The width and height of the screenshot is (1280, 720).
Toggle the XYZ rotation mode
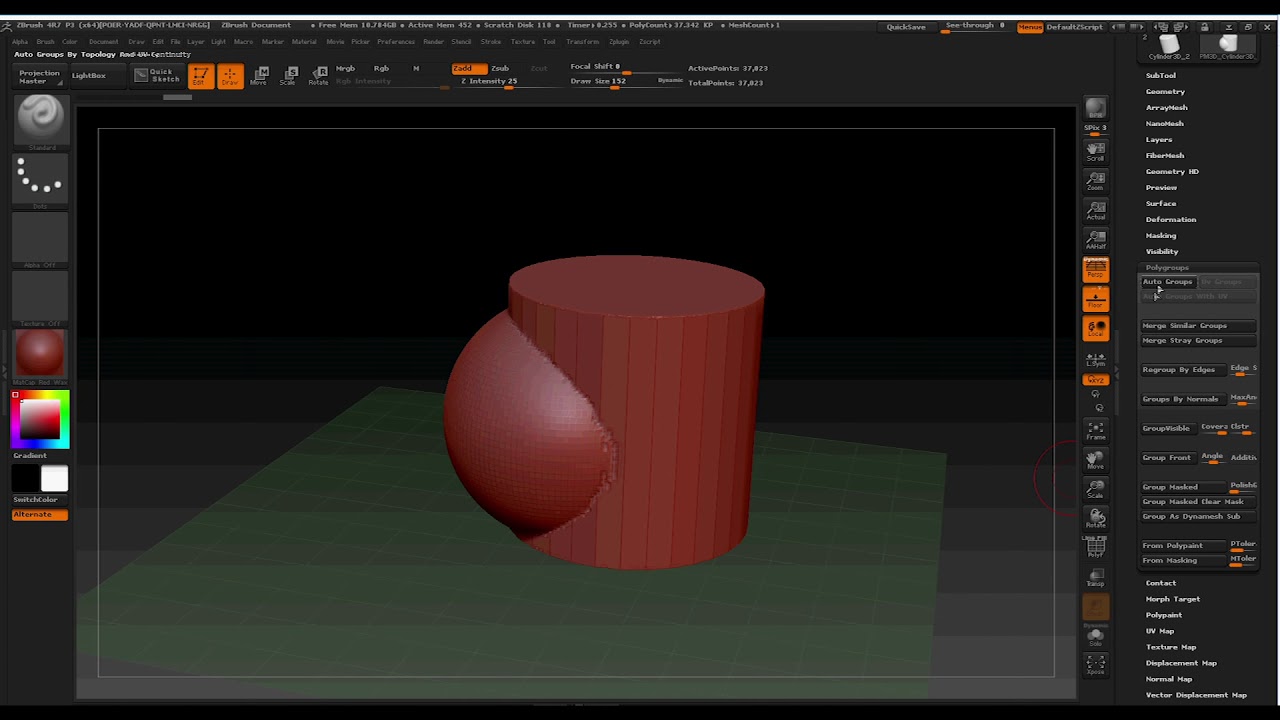pos(1096,380)
